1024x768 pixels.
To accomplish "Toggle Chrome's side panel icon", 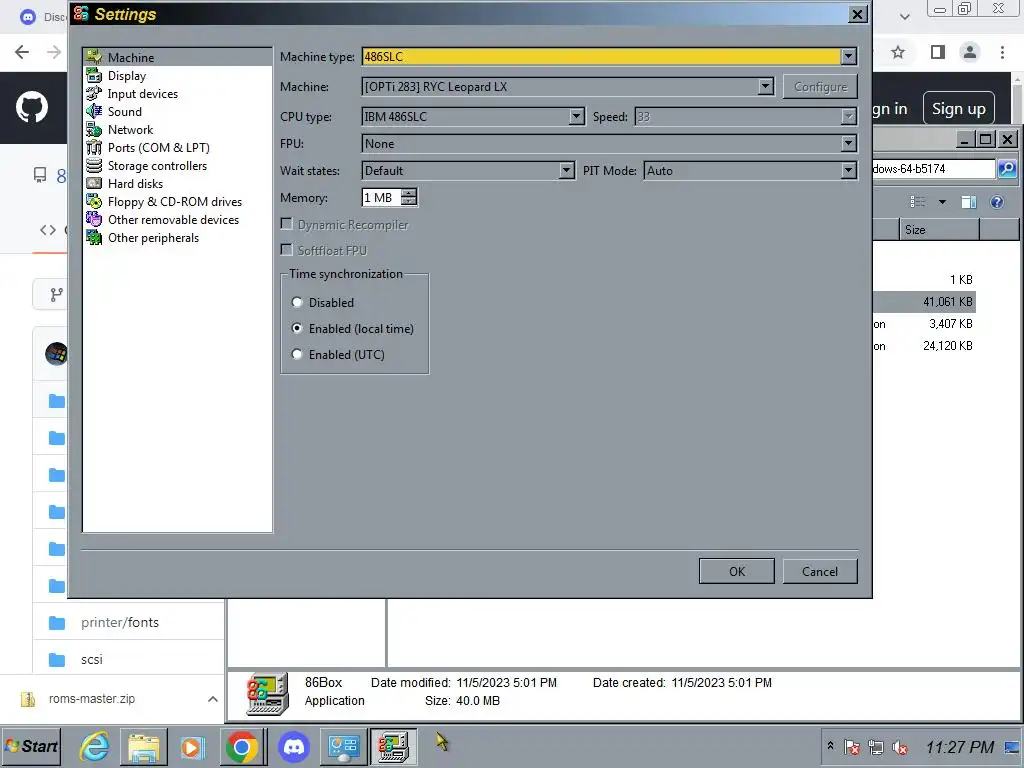I will click(938, 52).
